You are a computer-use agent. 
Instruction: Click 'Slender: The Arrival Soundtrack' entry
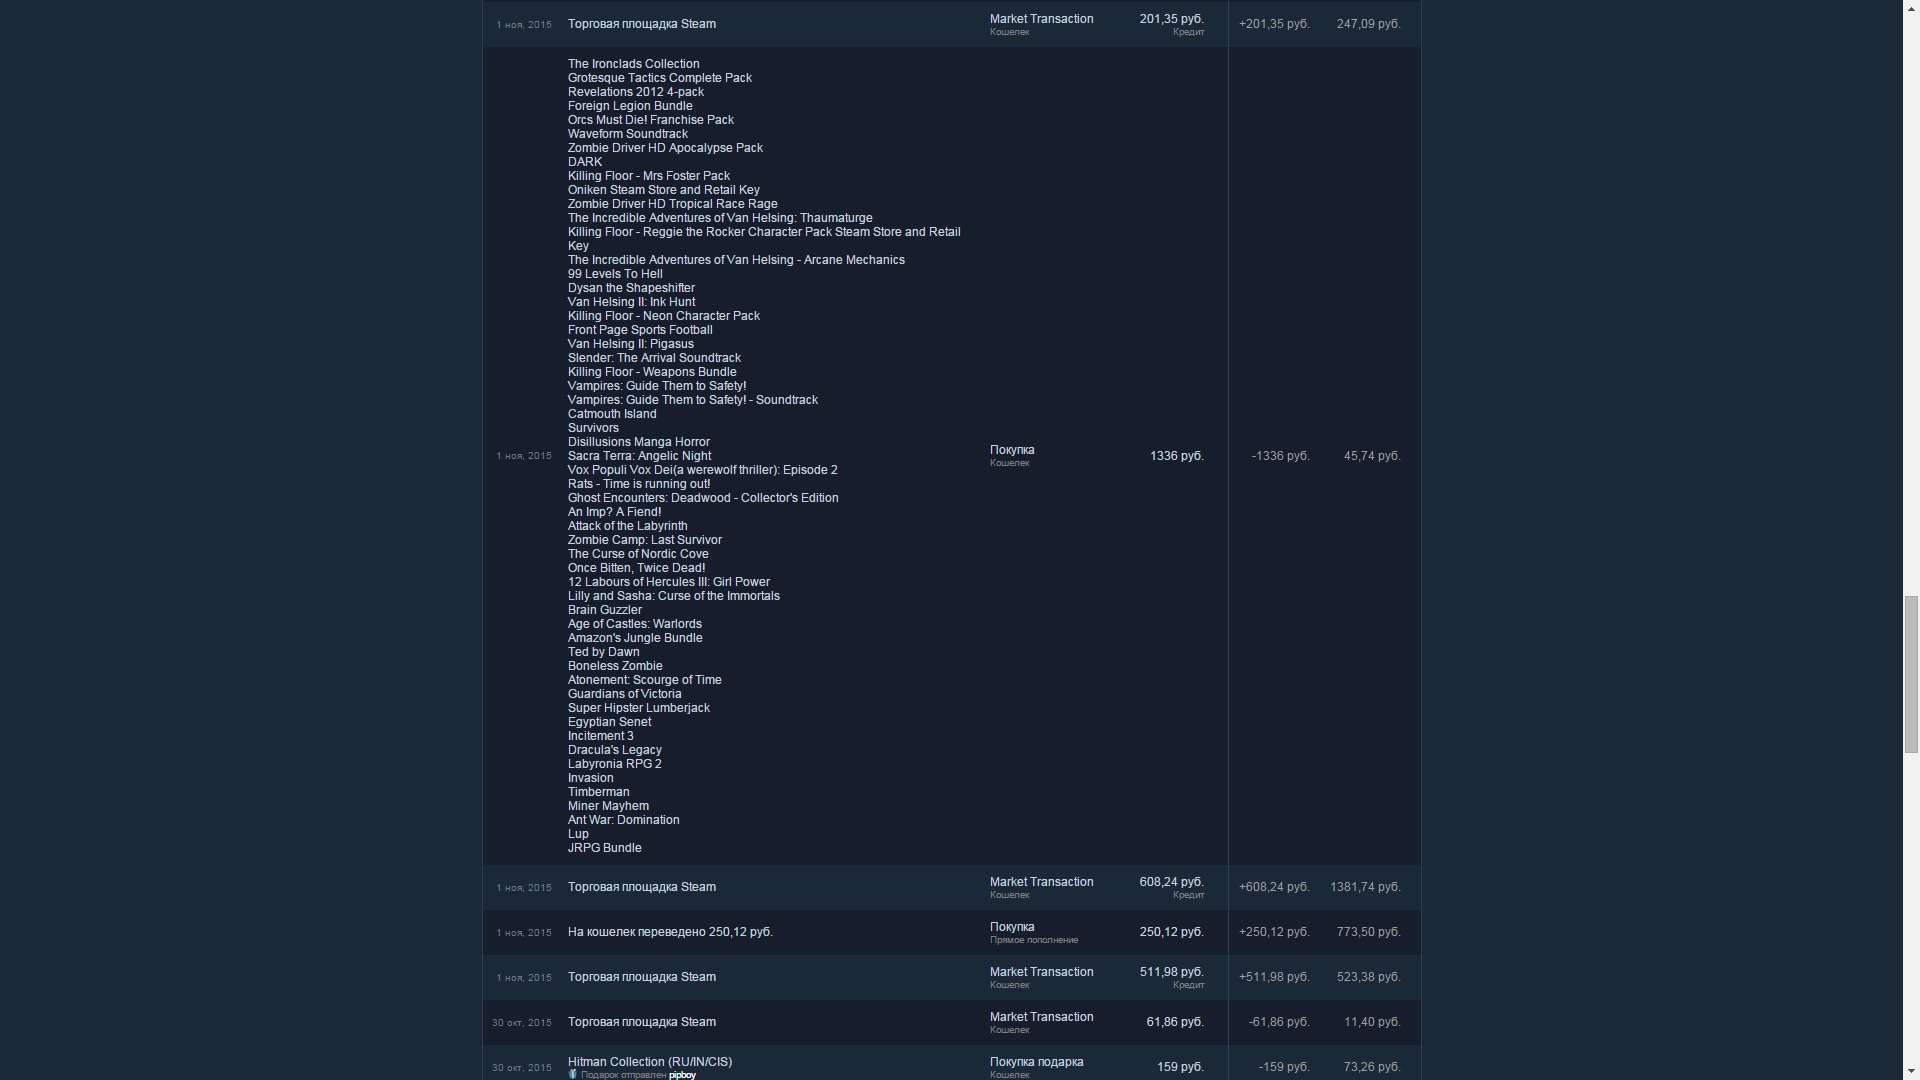(x=654, y=358)
